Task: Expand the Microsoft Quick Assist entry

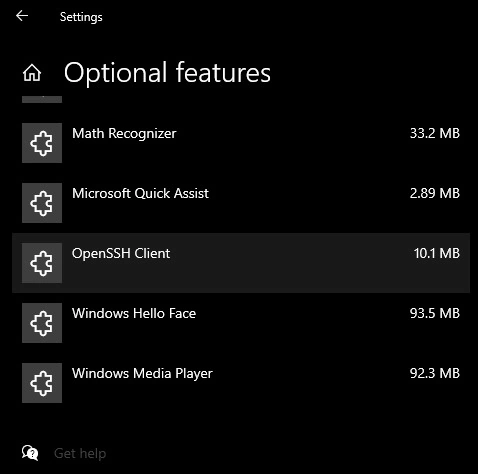Action: pos(241,203)
